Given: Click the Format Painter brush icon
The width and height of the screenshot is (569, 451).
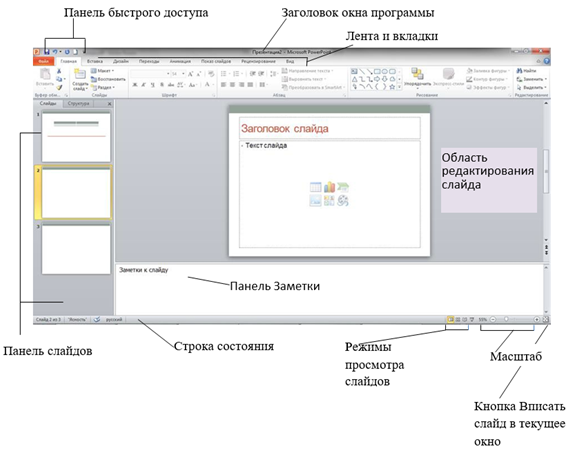Looking at the screenshot, I should click(59, 87).
